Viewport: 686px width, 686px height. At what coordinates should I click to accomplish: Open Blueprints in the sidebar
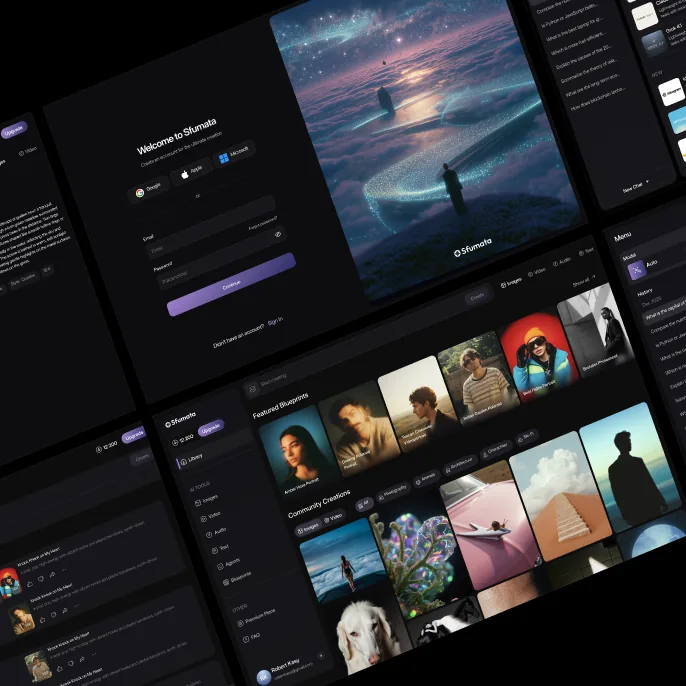click(237, 578)
